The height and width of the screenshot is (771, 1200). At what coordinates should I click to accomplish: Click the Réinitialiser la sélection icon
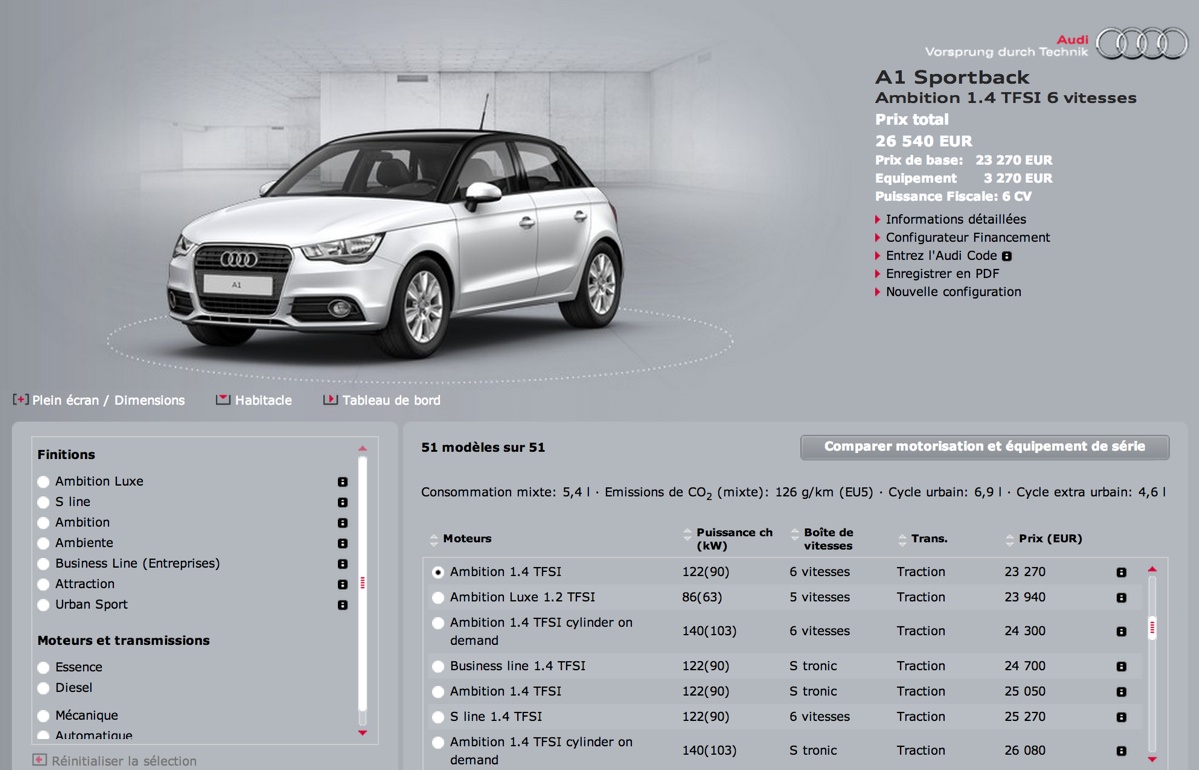(x=39, y=760)
